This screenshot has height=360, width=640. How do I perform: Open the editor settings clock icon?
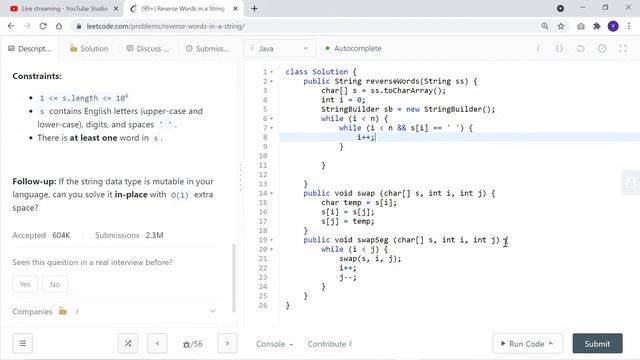[x=602, y=49]
